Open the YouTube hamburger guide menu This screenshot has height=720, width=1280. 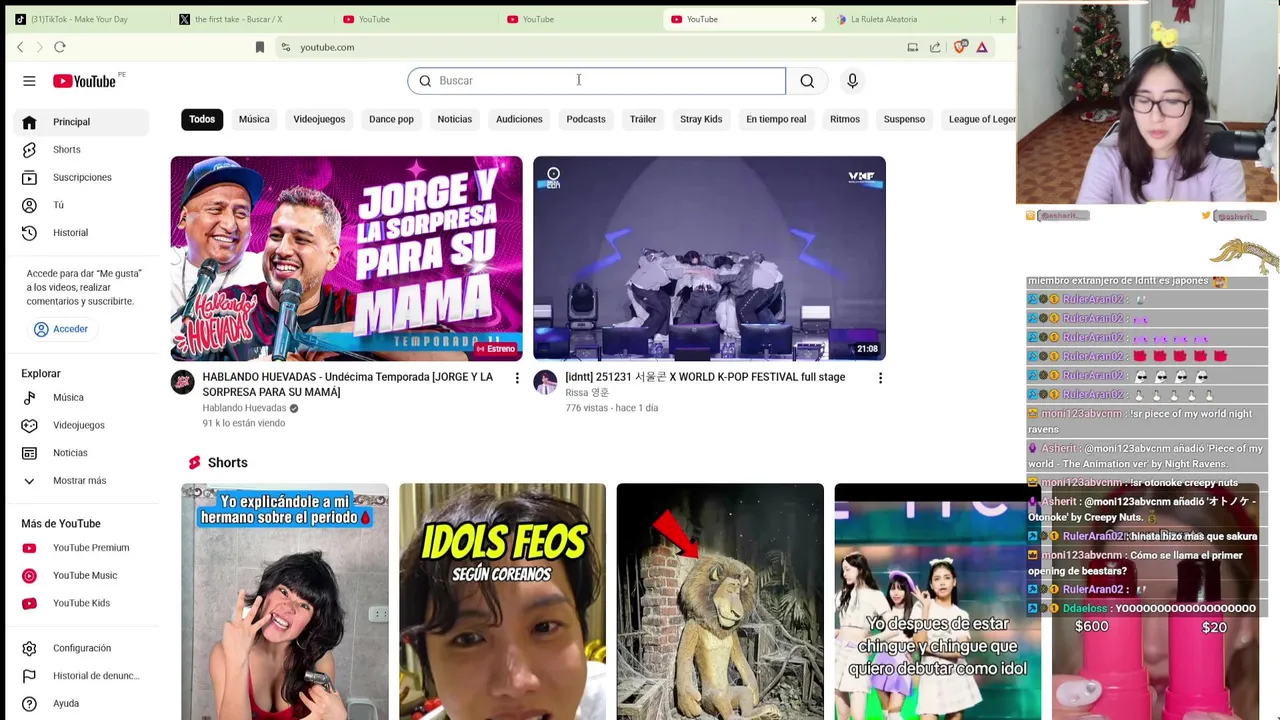[x=29, y=81]
